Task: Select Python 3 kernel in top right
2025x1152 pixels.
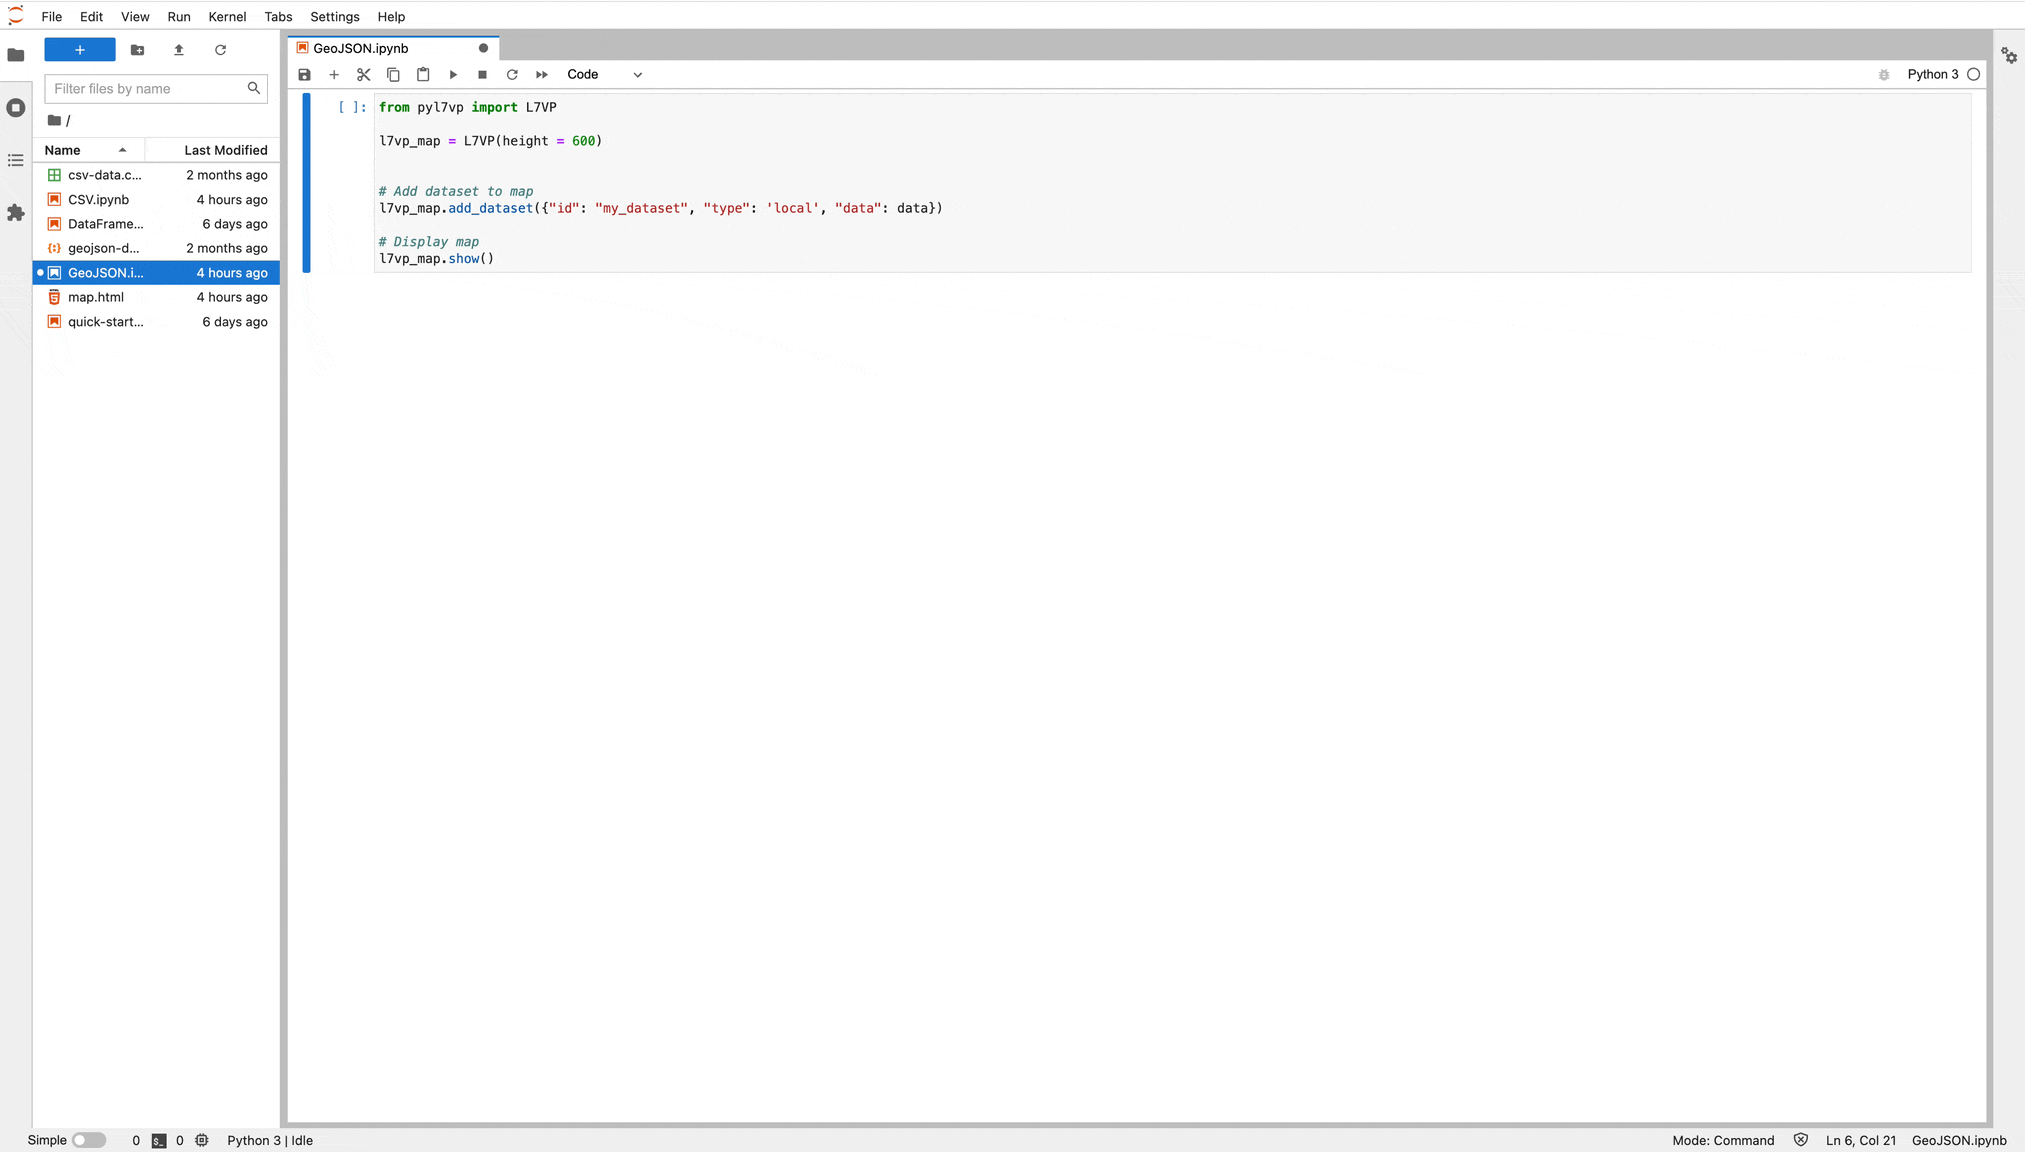Action: [x=1935, y=74]
